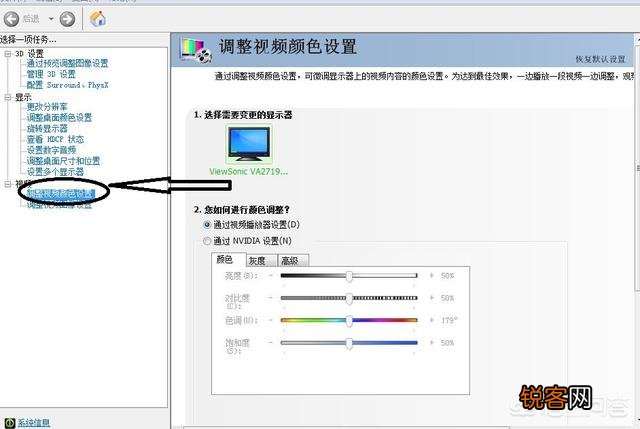Open 设置多个显示器

click(55, 172)
